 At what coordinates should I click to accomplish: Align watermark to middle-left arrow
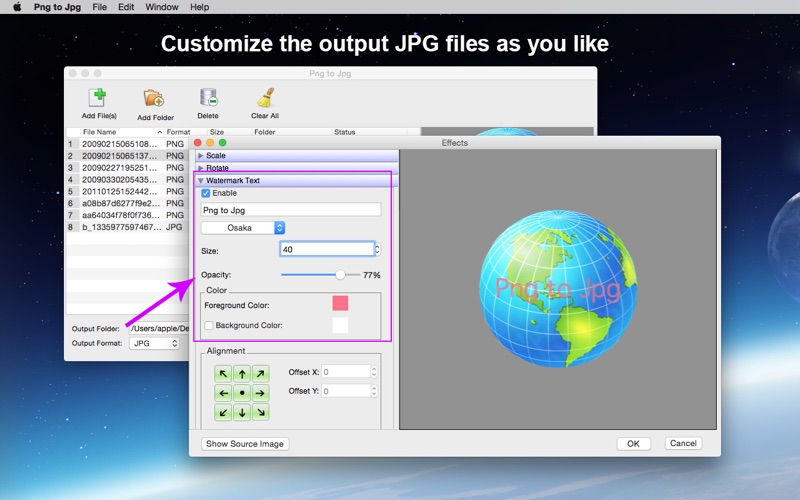click(223, 393)
